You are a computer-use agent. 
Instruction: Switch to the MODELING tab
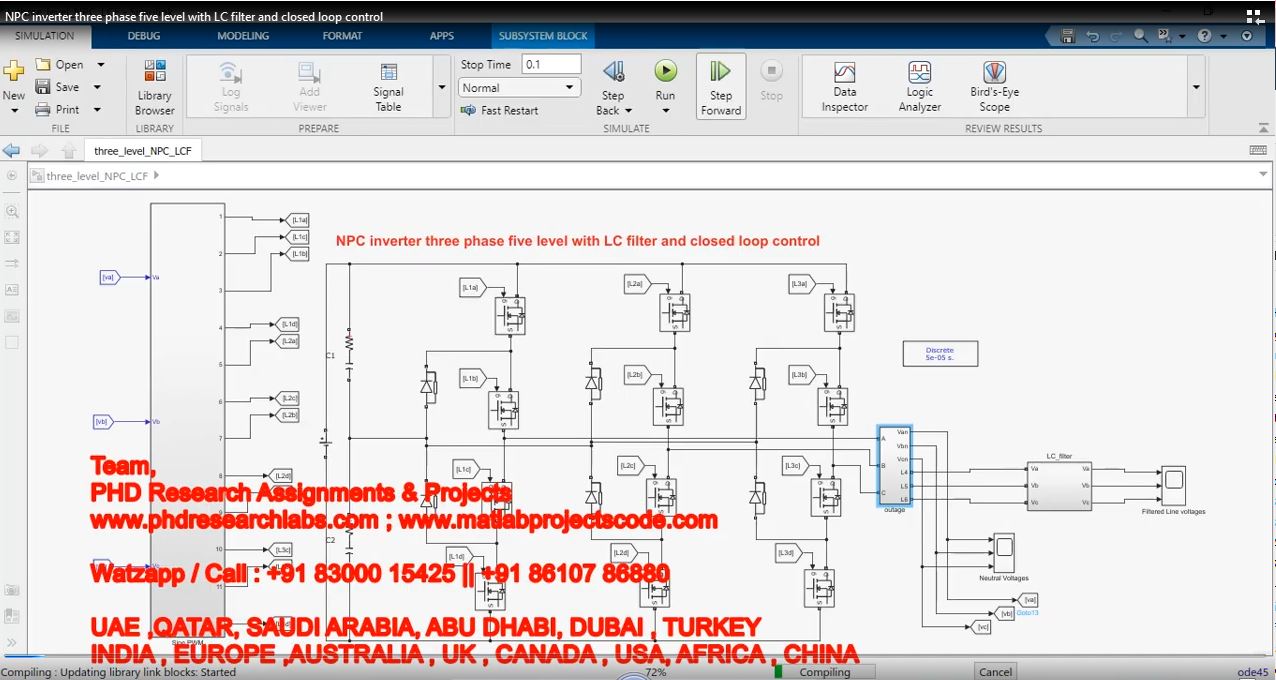click(243, 36)
